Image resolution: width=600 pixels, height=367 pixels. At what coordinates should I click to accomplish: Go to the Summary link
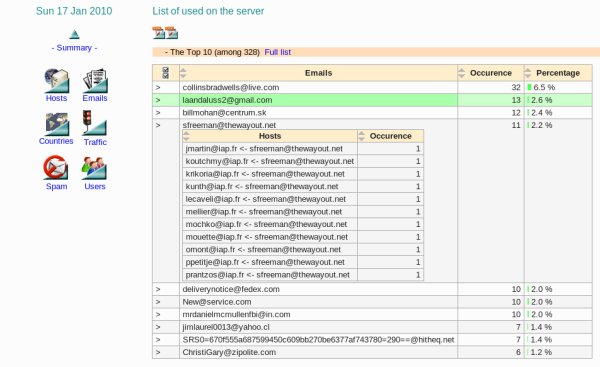(x=74, y=48)
